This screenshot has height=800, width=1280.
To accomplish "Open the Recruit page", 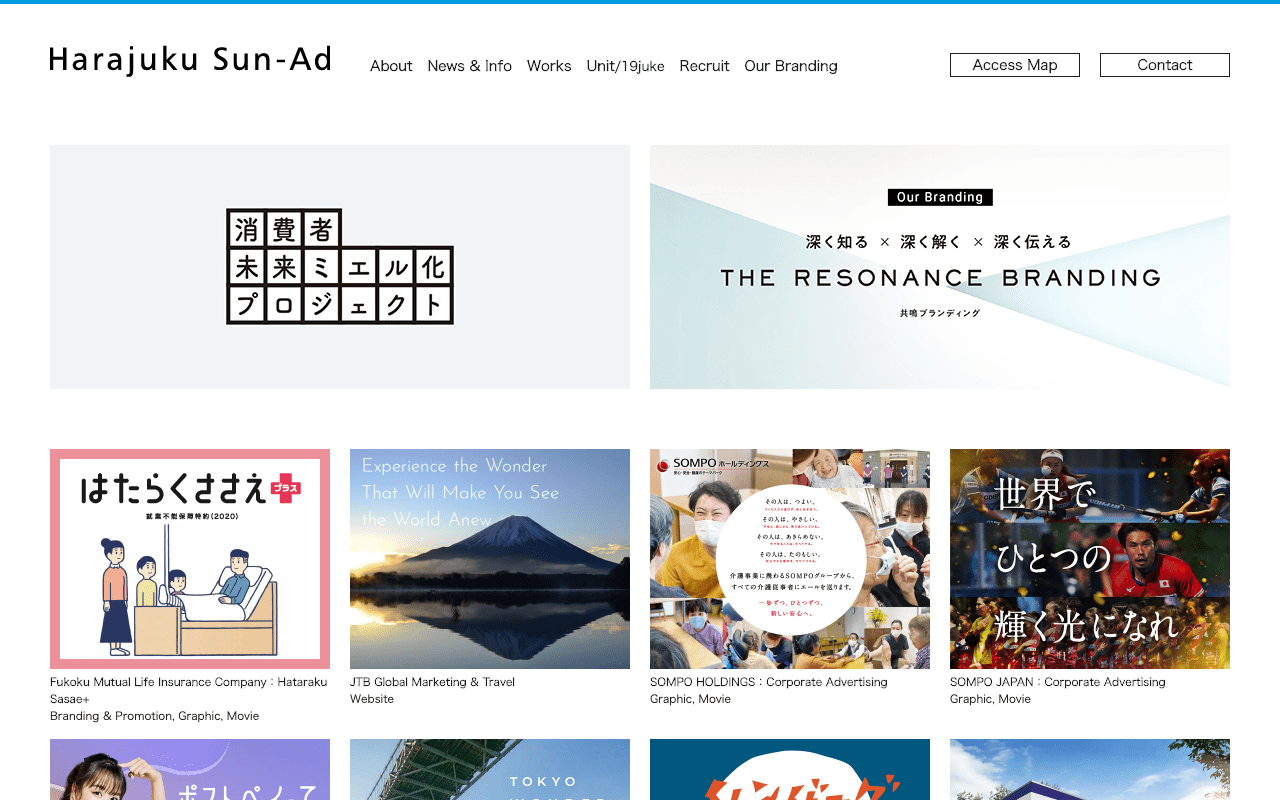I will coord(704,66).
